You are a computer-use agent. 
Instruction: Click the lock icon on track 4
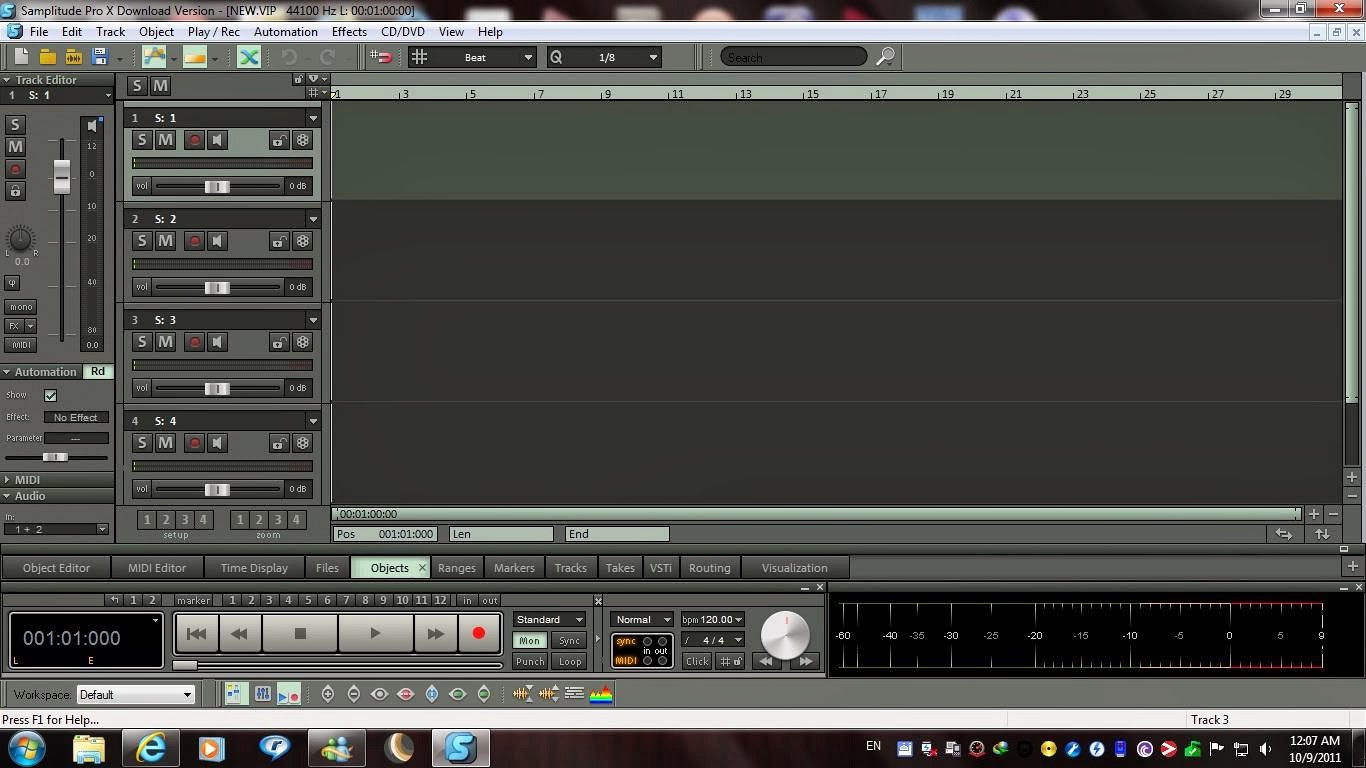279,443
